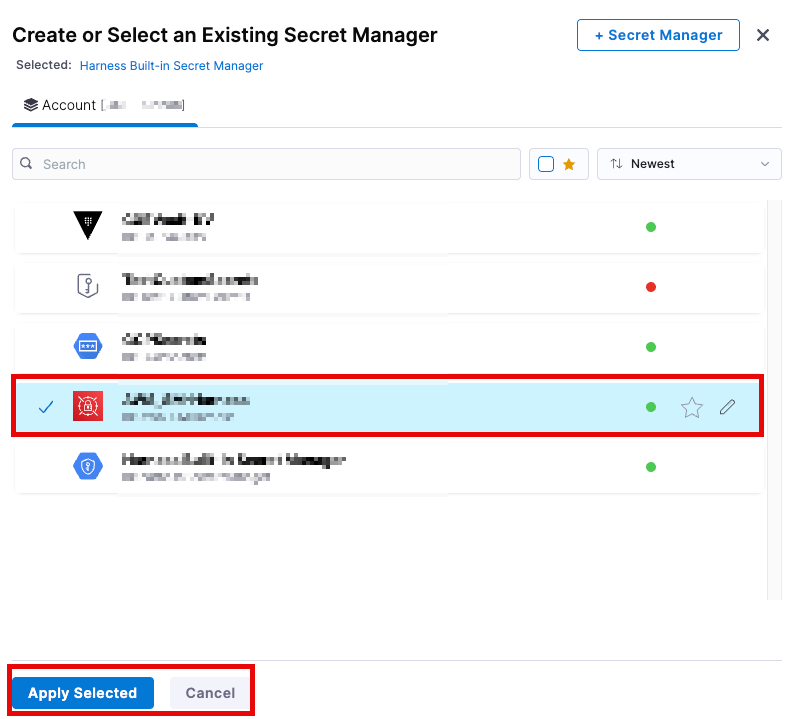Click the shield-with-key custom secret manager icon

tap(88, 286)
